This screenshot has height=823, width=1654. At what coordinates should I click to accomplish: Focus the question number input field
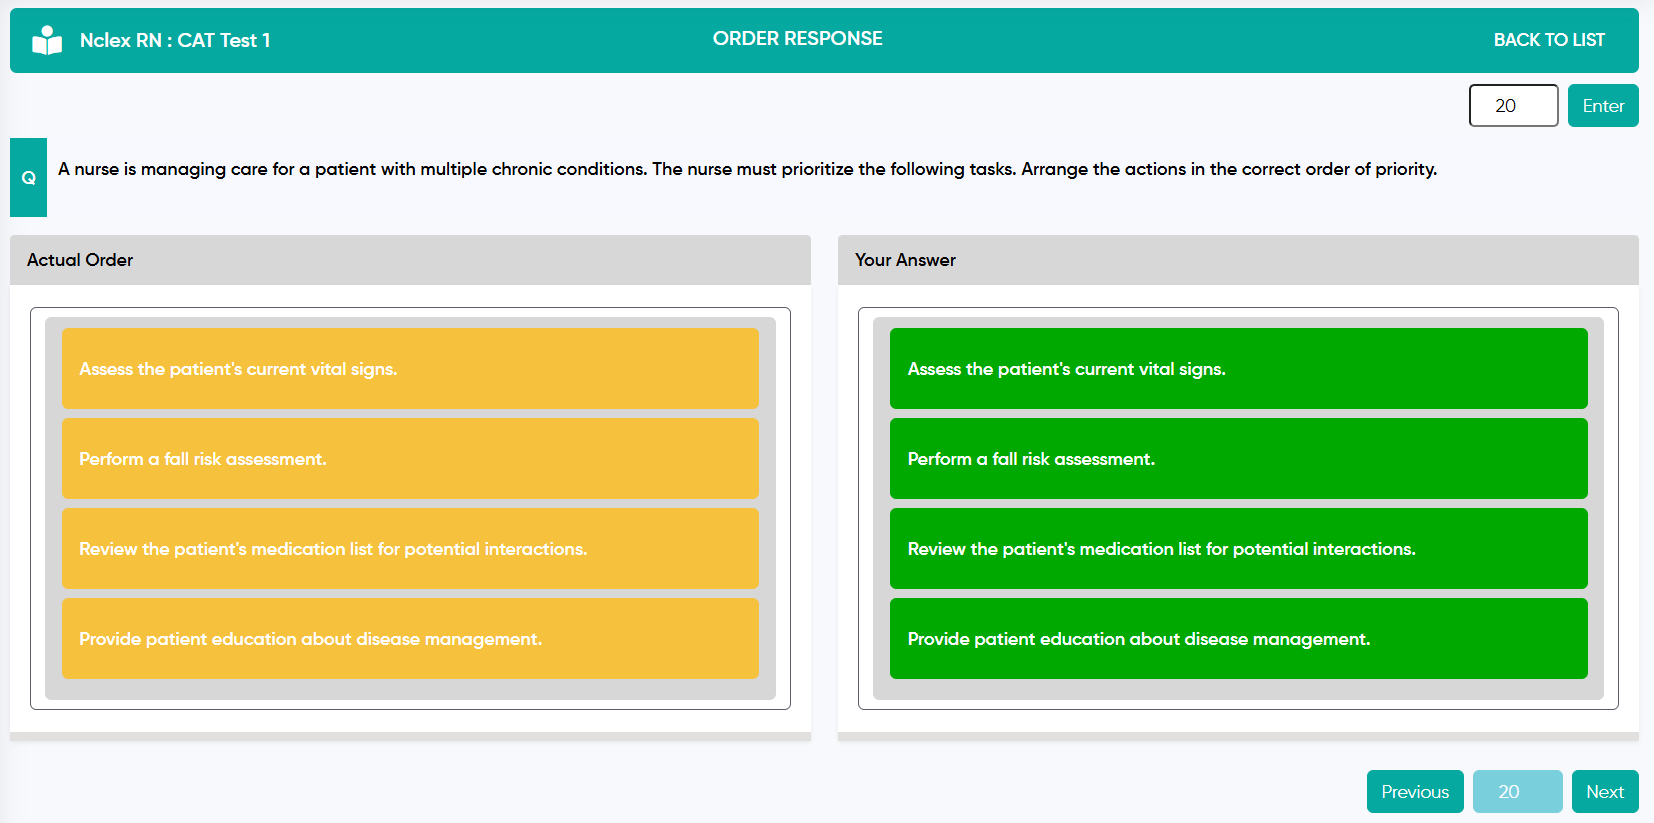pos(1513,106)
